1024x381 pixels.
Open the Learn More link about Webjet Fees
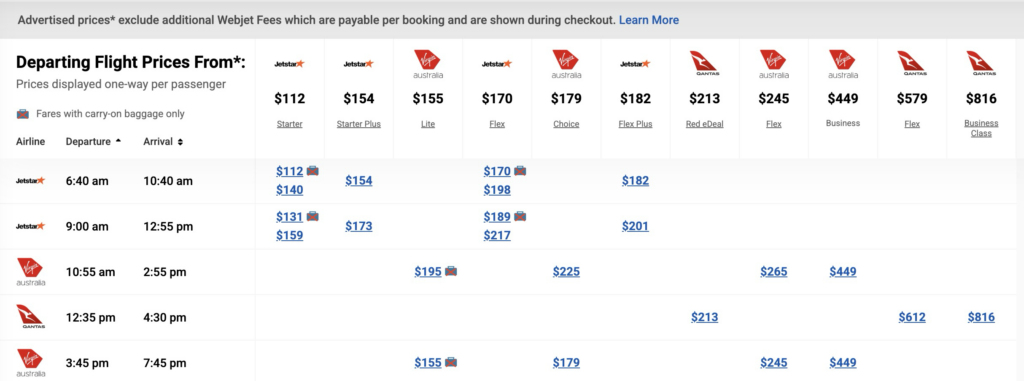648,20
